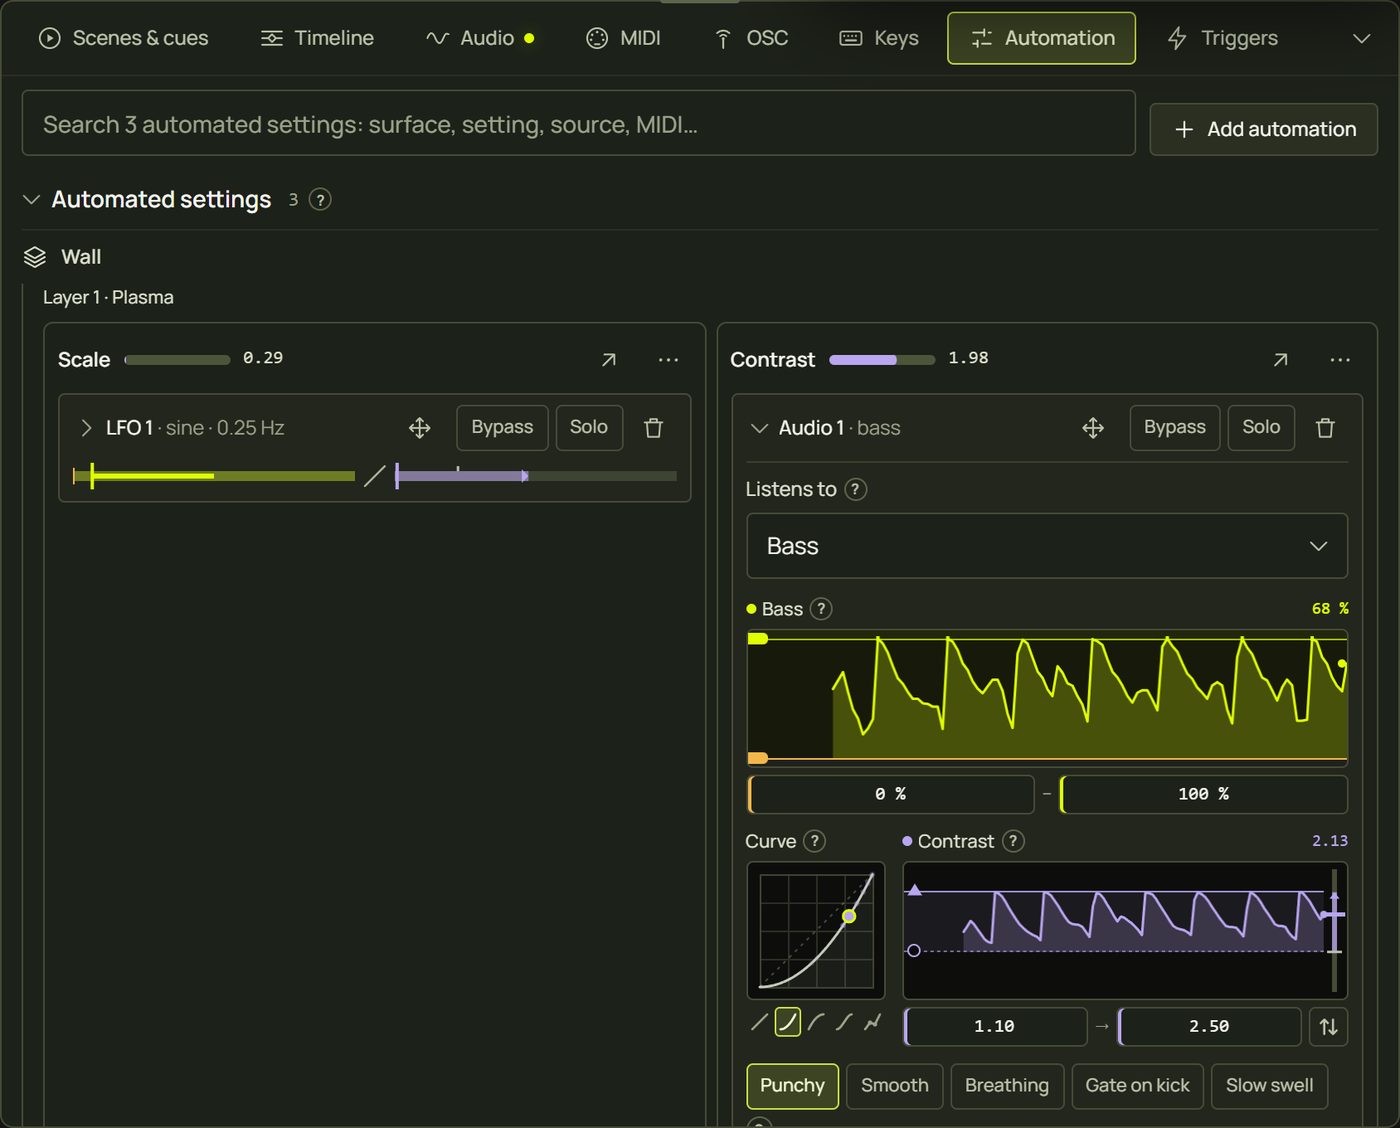Open the tabs overflow chevron
This screenshot has width=1400, height=1128.
point(1361,39)
